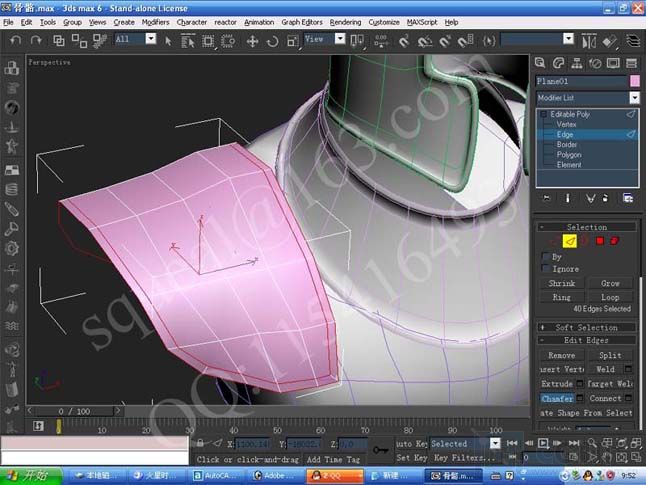
Task: Click the Chamfer button
Action: (x=557, y=398)
